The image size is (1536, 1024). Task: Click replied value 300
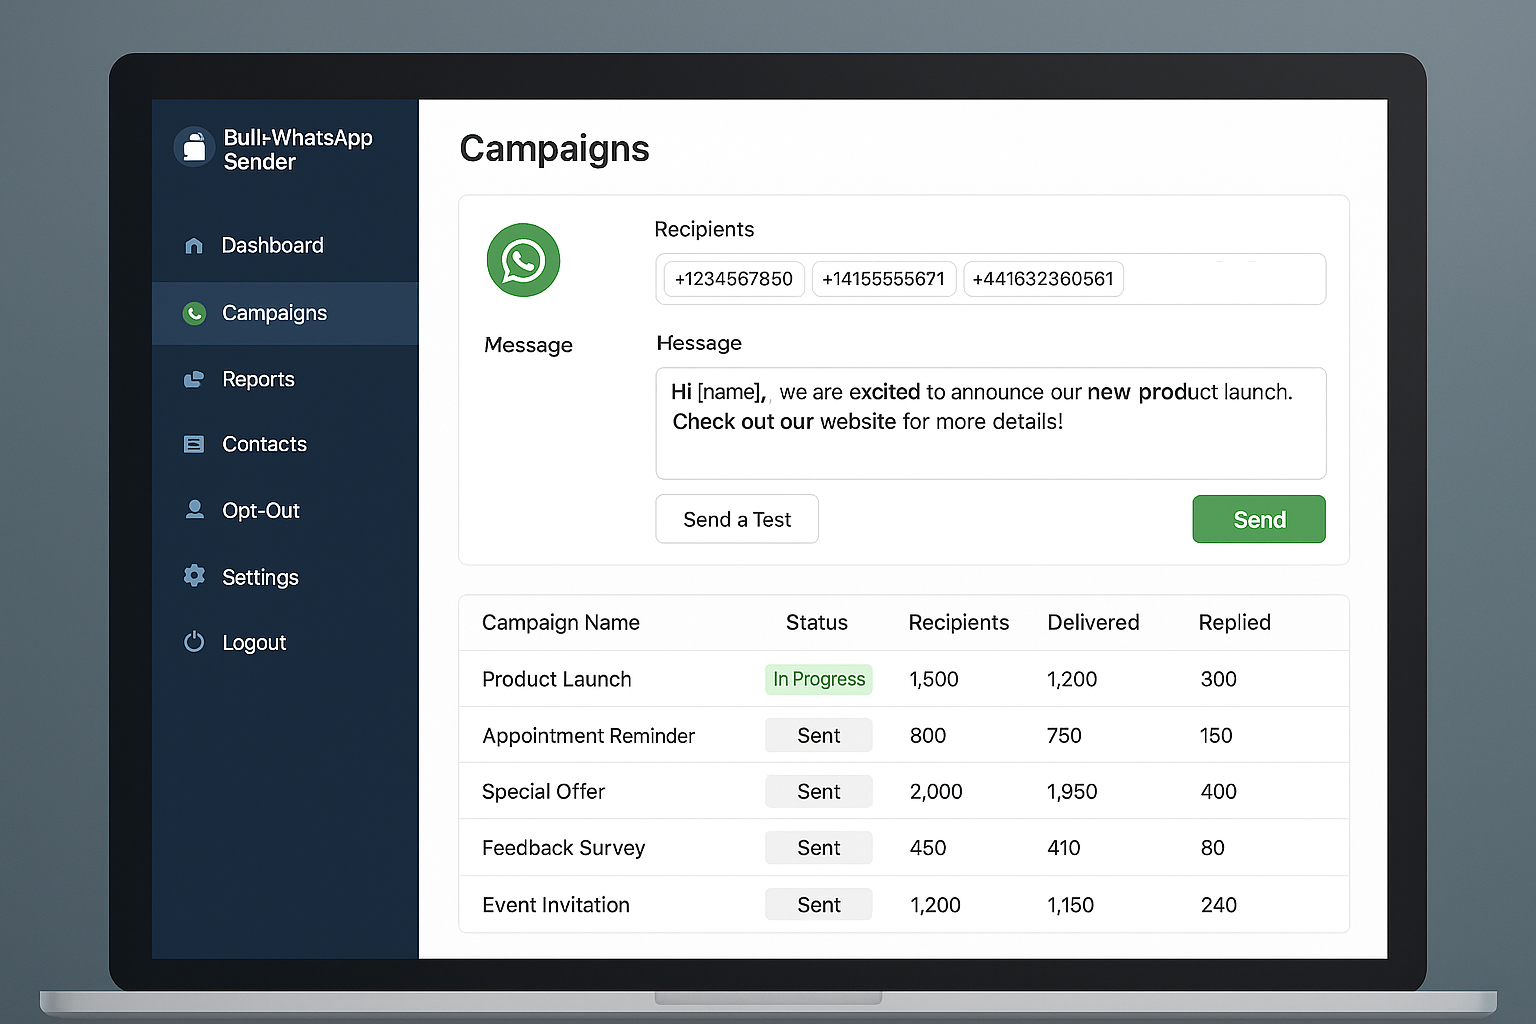tap(1219, 679)
